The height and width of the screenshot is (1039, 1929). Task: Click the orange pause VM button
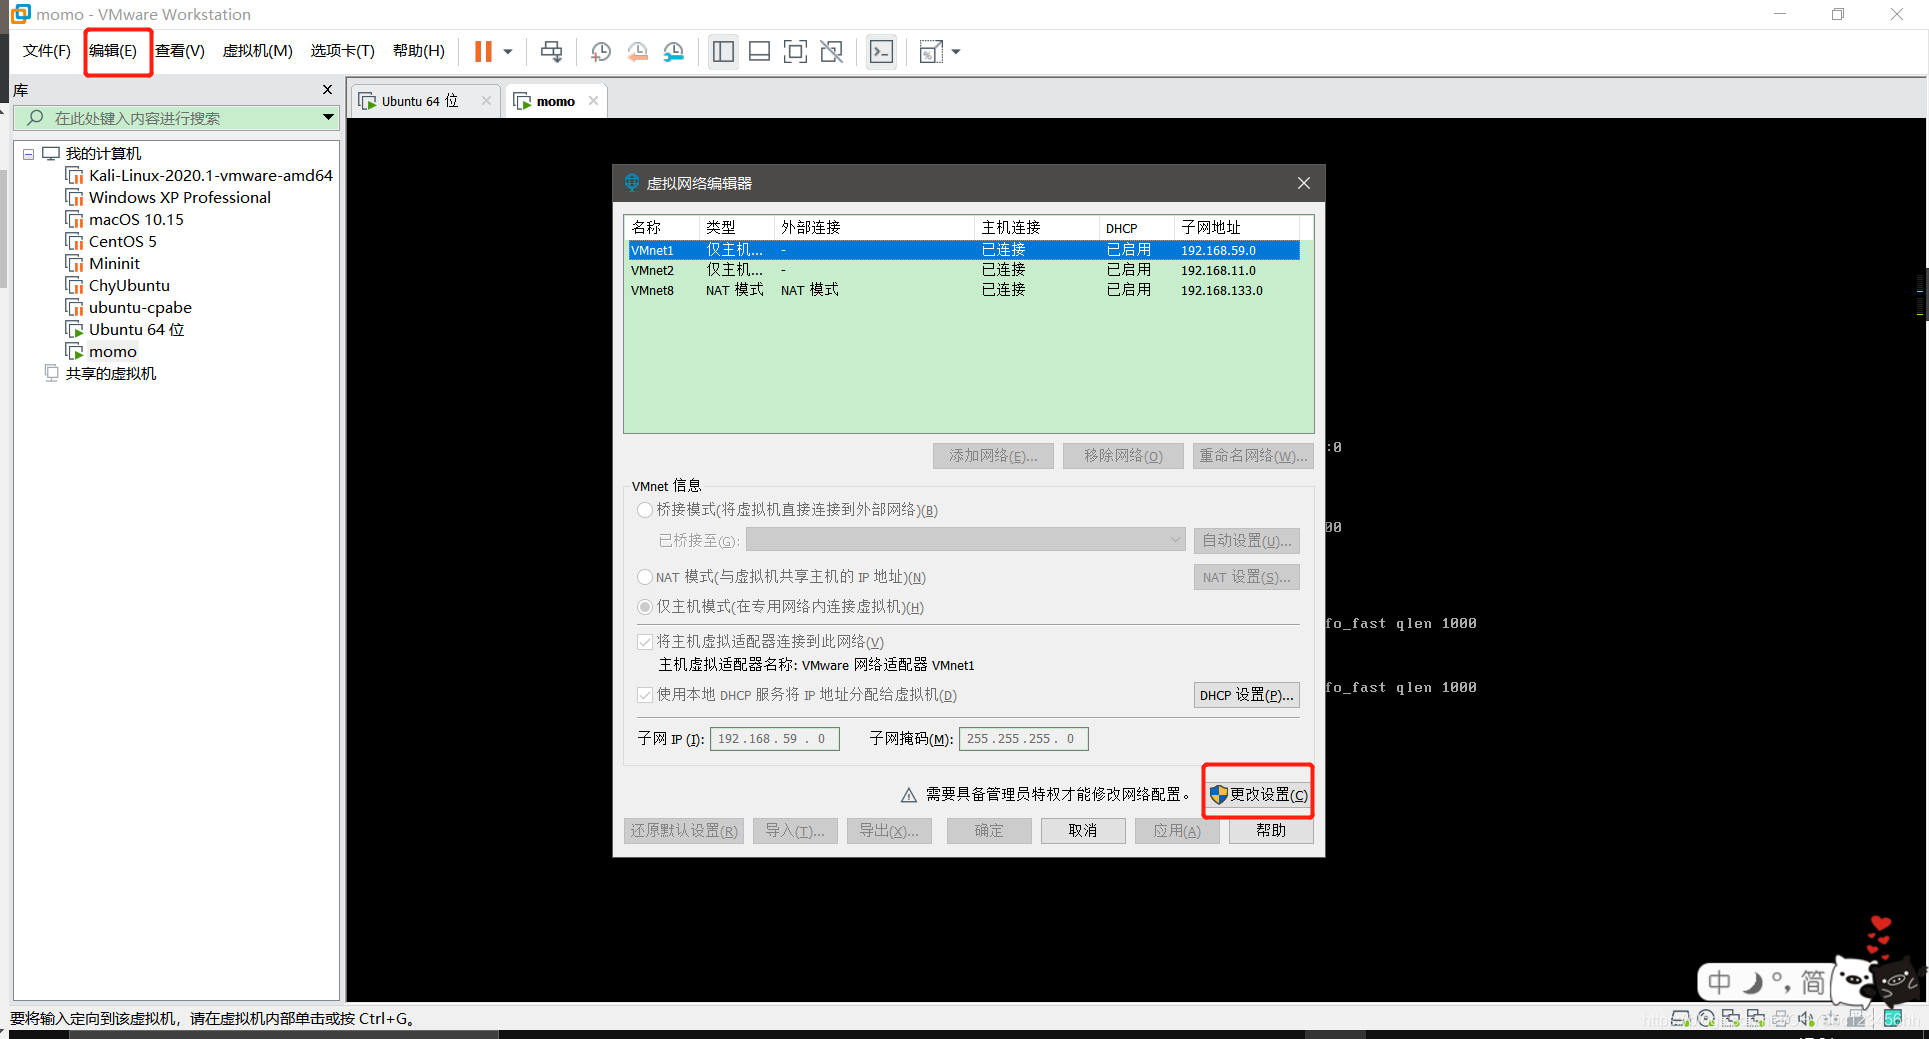click(483, 52)
